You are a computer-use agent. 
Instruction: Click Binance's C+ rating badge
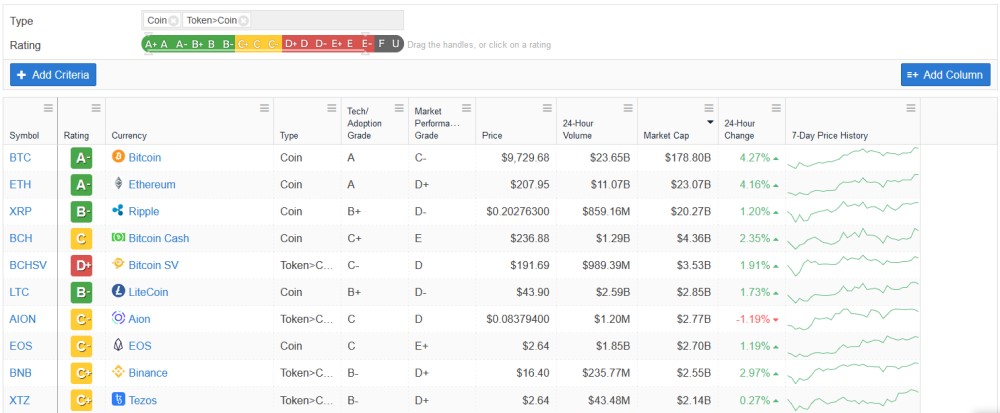(x=82, y=373)
